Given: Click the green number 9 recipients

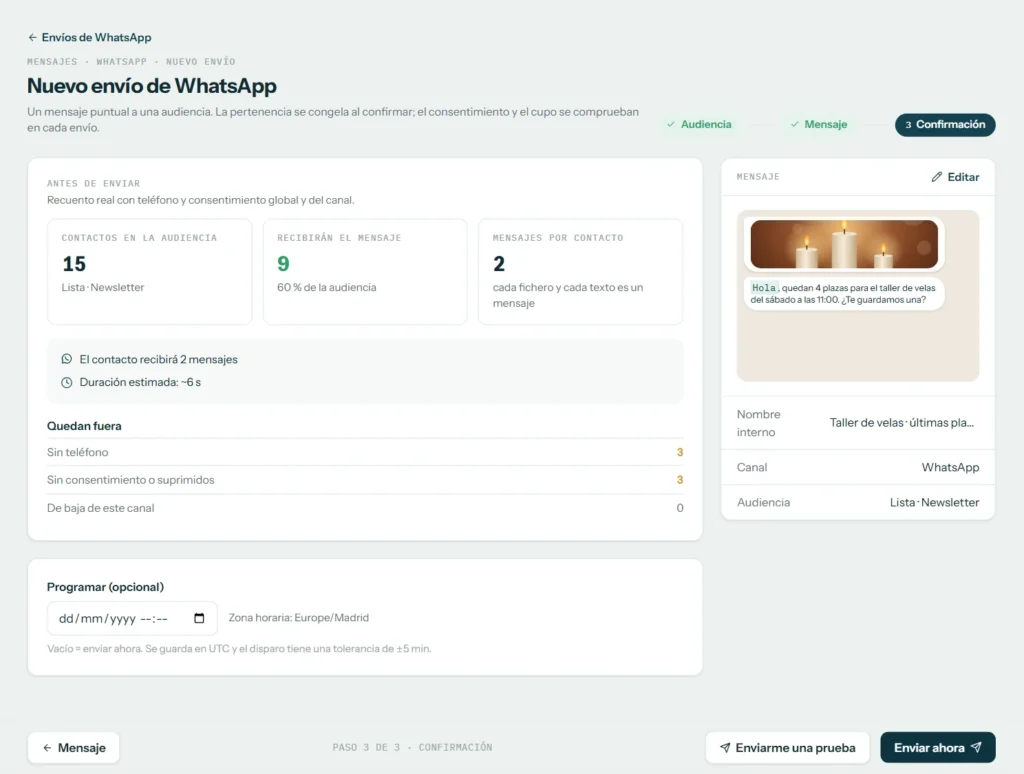Looking at the screenshot, I should coord(283,264).
